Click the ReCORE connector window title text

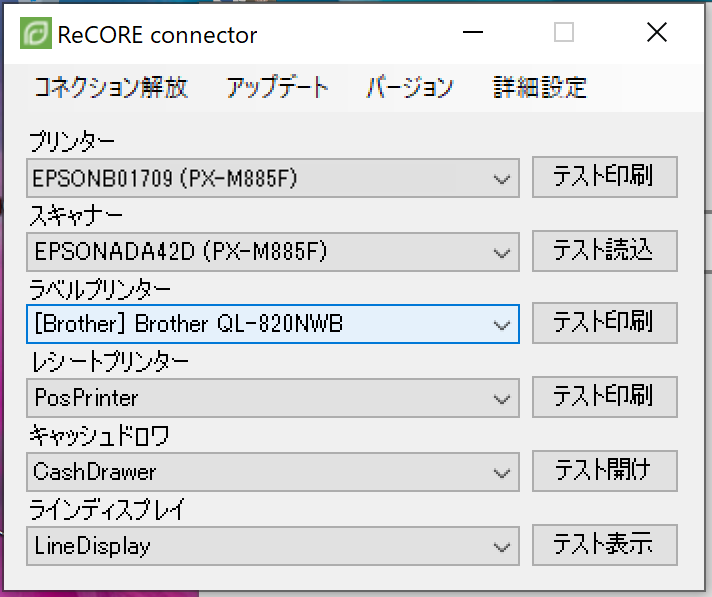point(157,35)
